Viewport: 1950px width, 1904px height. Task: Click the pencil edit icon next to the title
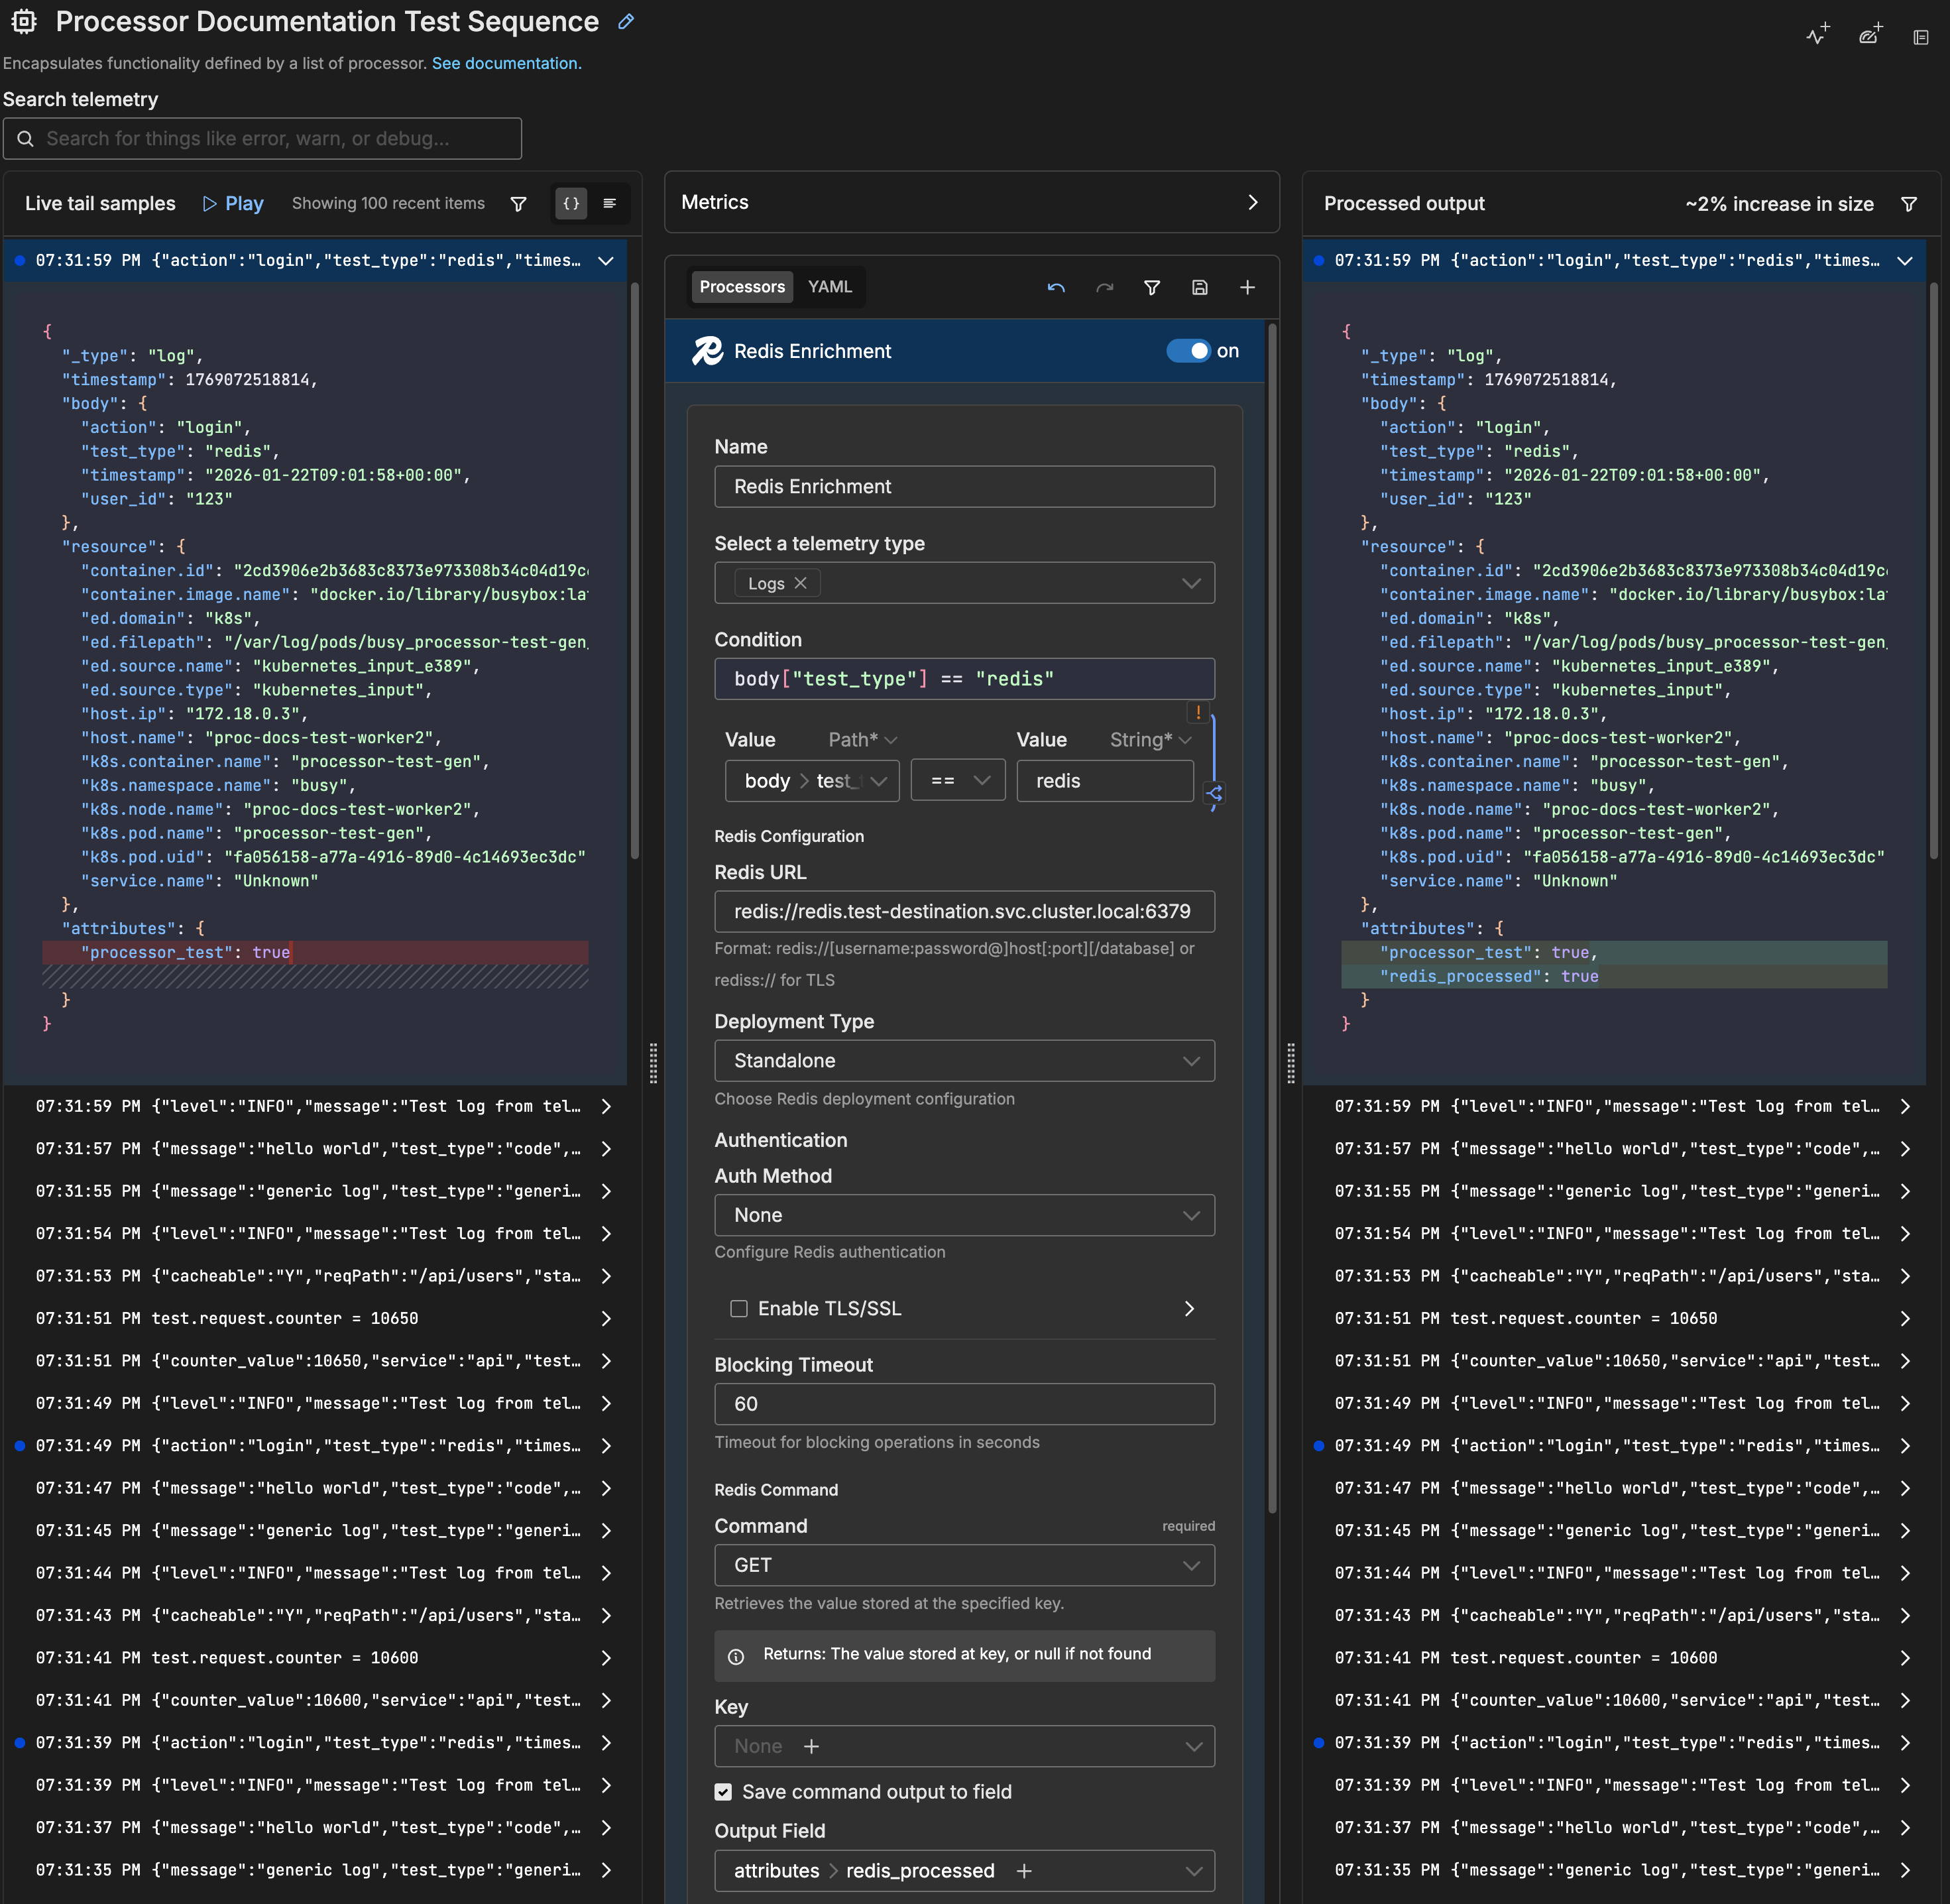coord(626,21)
